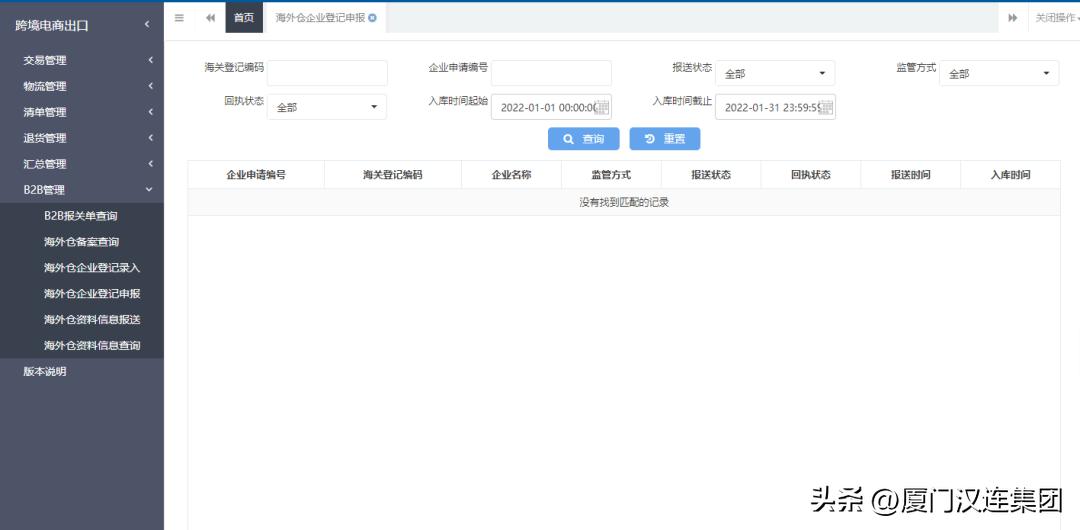This screenshot has width=1080, height=530.
Task: Focus the 企业申请编号 input field
Action: pyautogui.click(x=551, y=73)
